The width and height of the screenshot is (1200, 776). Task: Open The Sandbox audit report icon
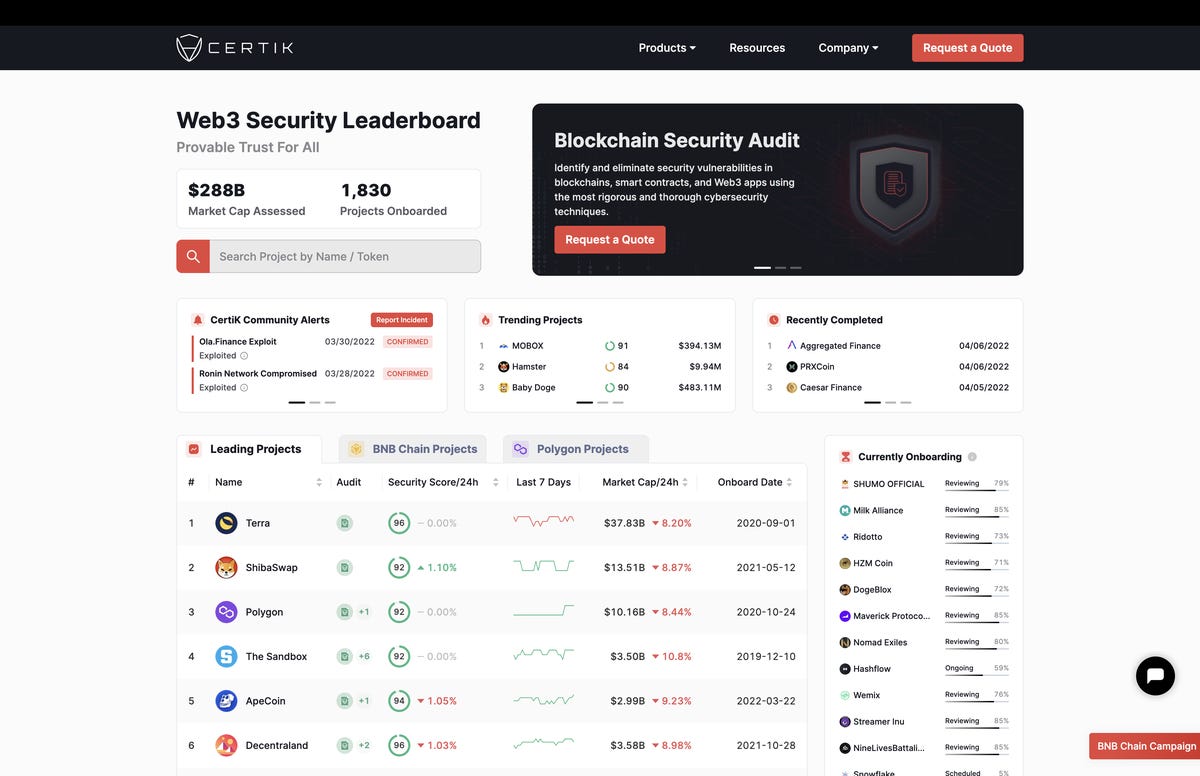pos(344,656)
